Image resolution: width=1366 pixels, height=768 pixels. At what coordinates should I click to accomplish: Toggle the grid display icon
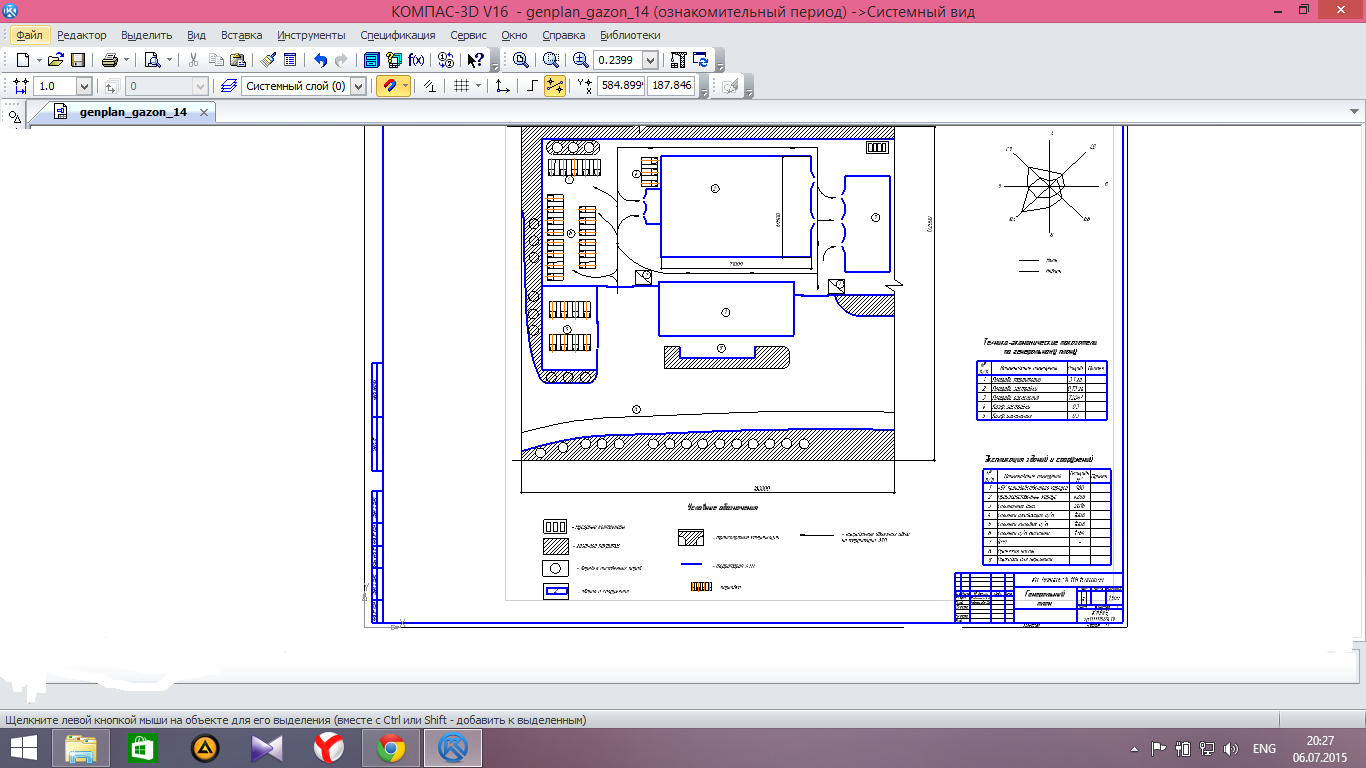point(461,86)
